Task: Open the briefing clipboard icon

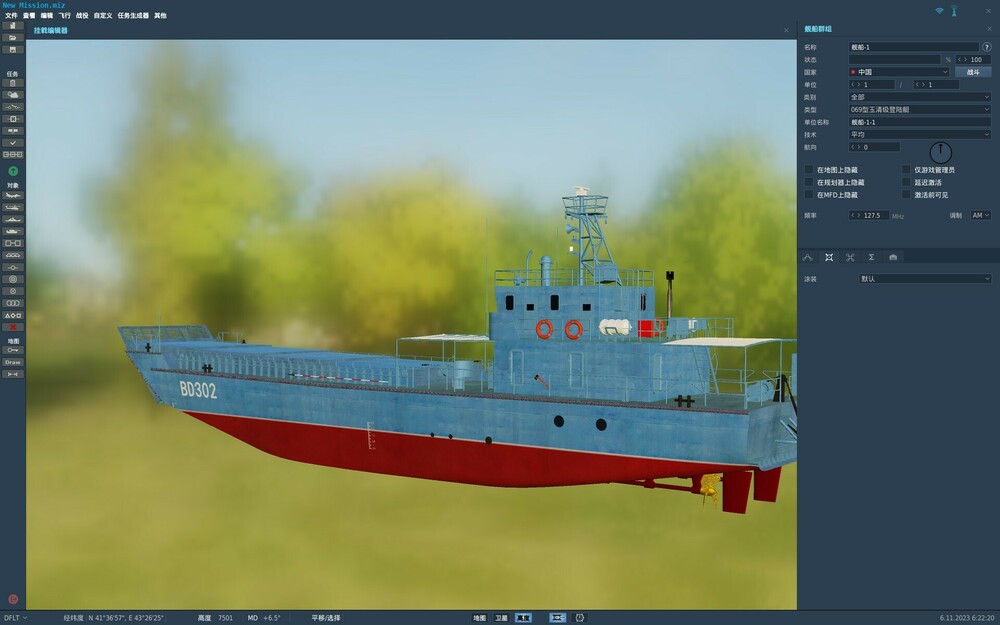Action: [x=13, y=83]
